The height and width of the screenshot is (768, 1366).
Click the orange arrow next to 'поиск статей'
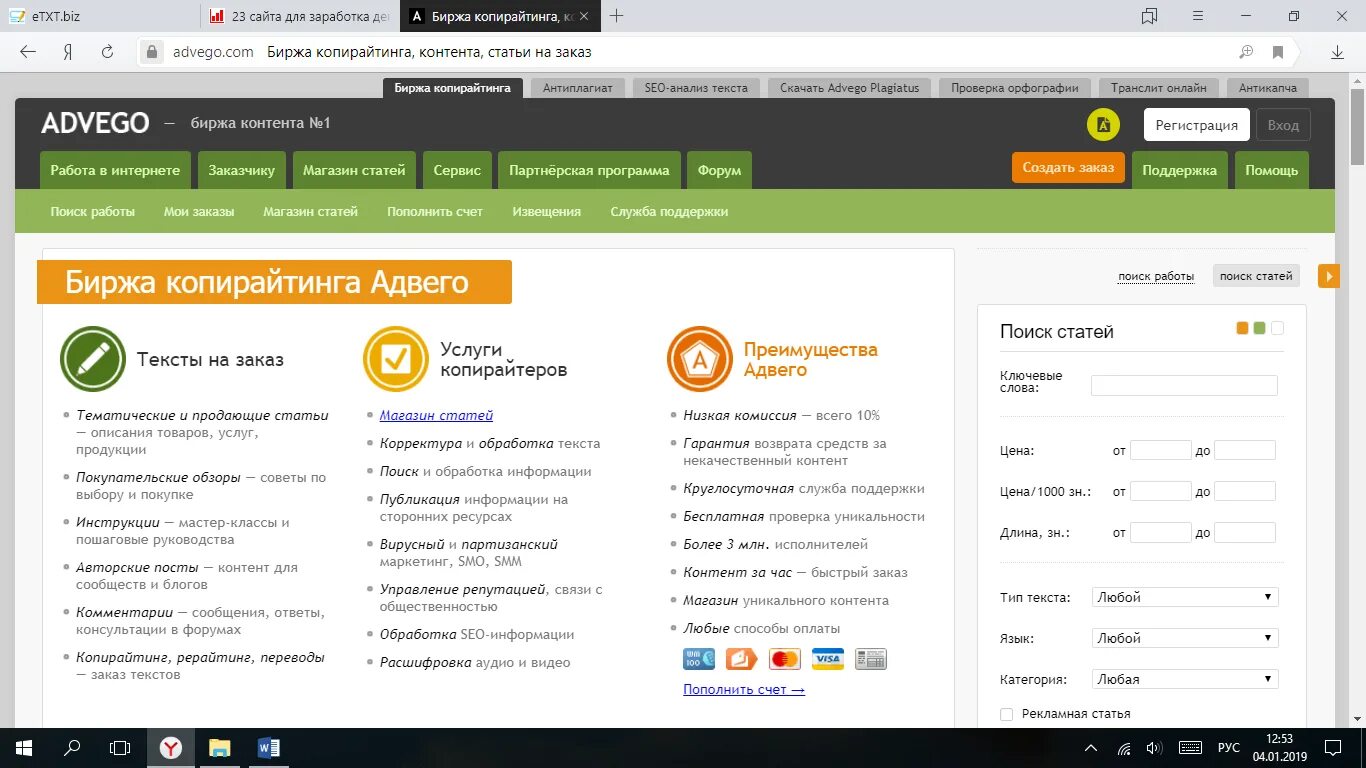pyautogui.click(x=1329, y=276)
